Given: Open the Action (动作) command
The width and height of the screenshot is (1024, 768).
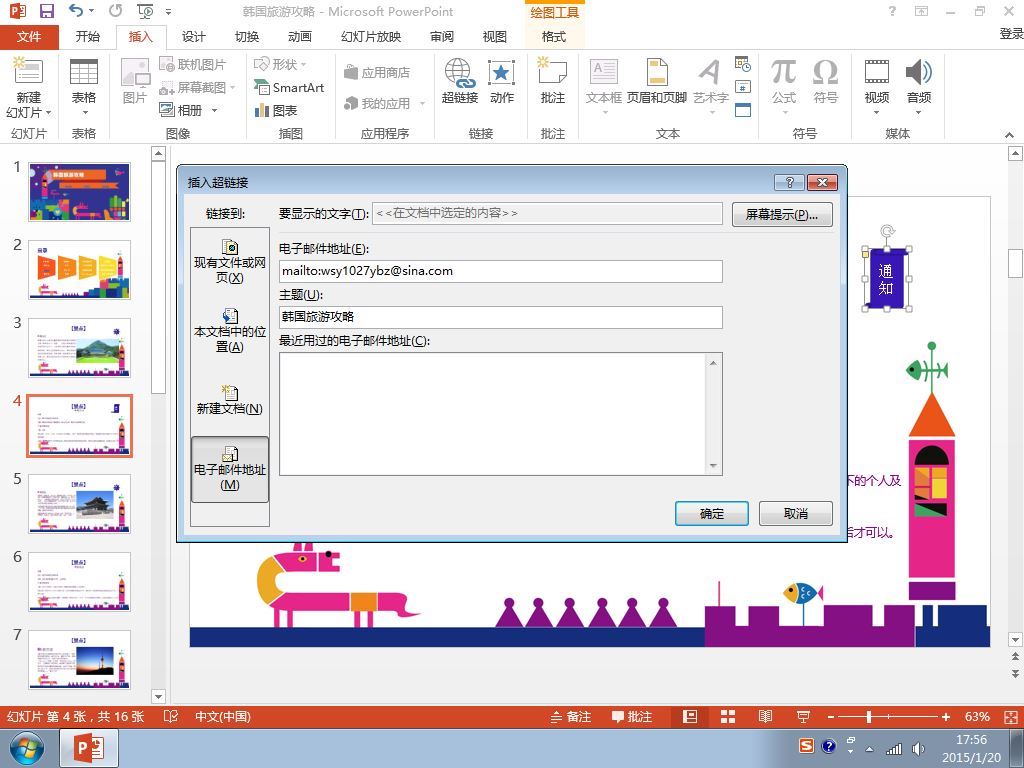Looking at the screenshot, I should pos(502,81).
